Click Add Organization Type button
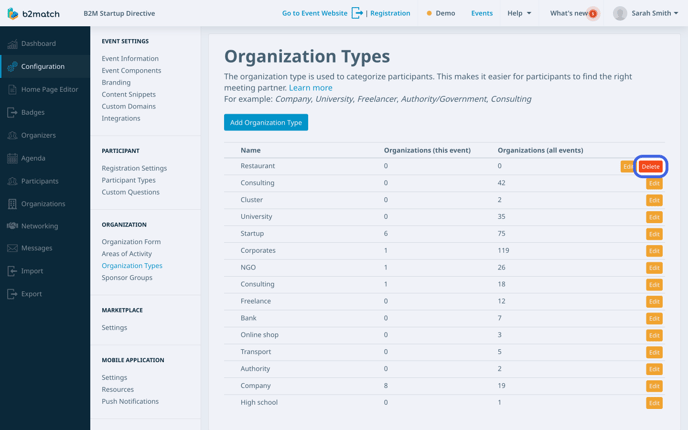688x430 pixels. (266, 122)
